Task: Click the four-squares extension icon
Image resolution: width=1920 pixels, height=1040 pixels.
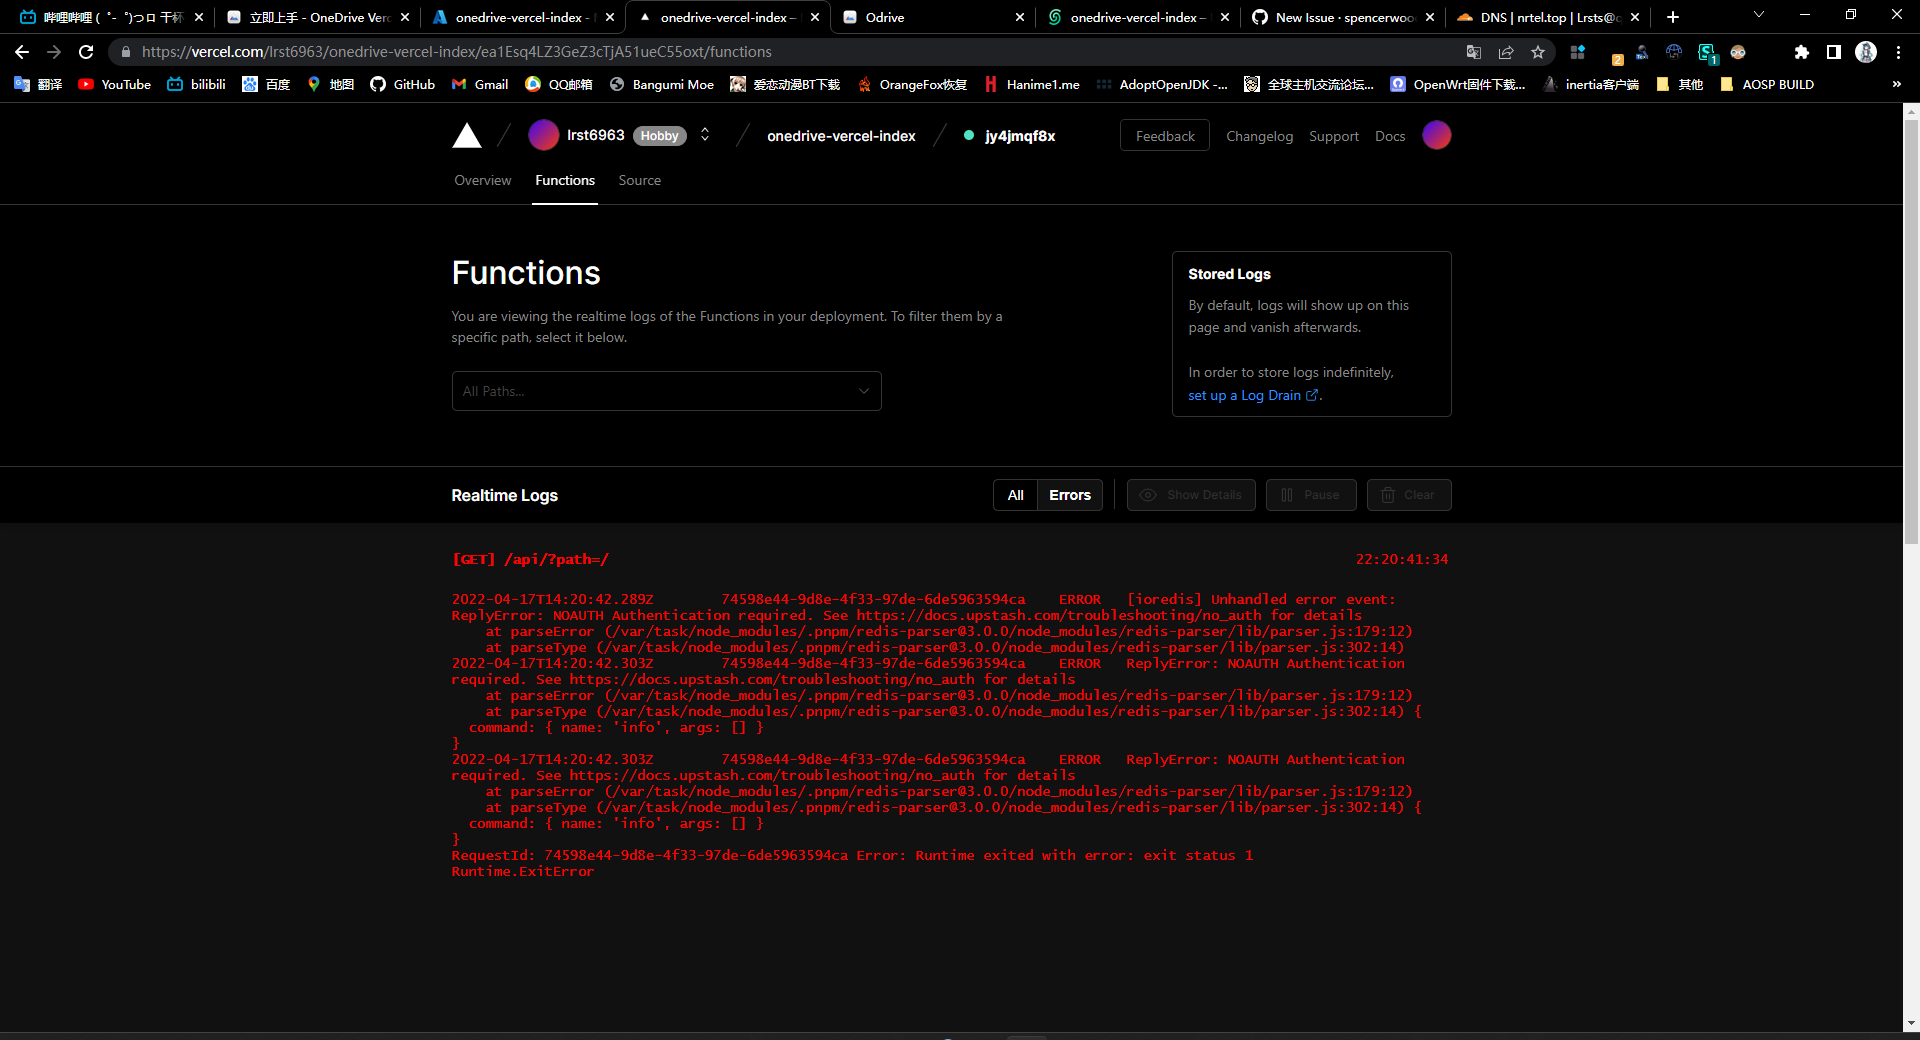Action: tap(1578, 52)
